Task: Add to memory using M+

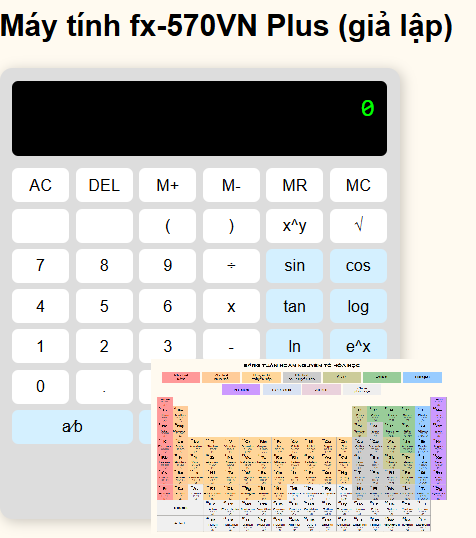Action: tap(167, 185)
